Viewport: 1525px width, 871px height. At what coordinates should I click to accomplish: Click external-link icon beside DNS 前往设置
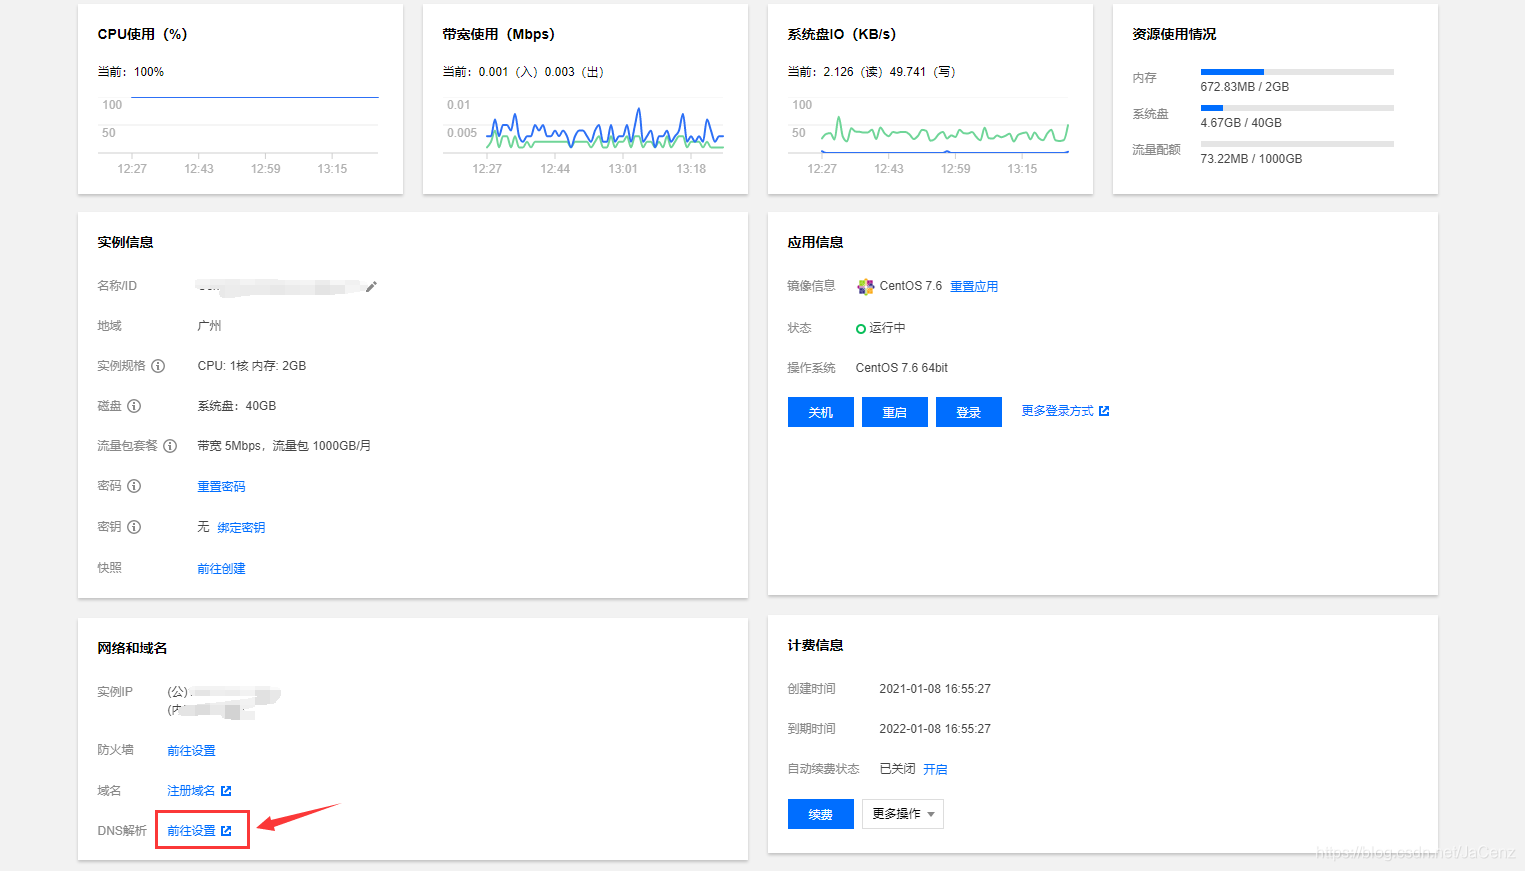click(x=226, y=831)
